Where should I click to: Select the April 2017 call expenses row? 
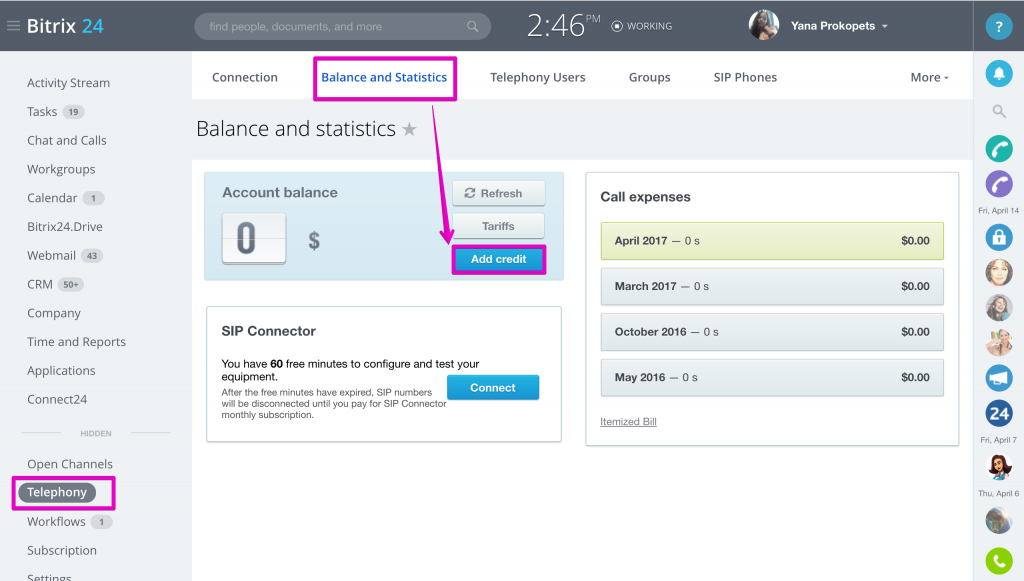772,241
